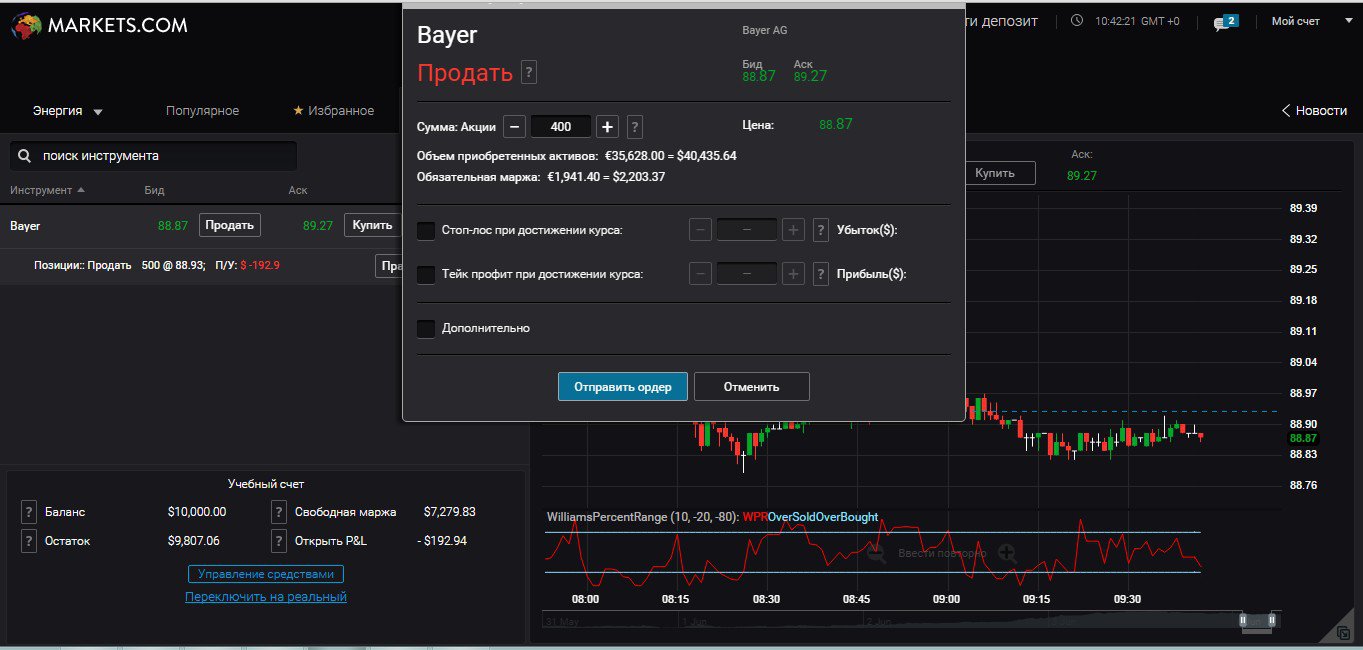This screenshot has width=1363, height=650.
Task: Open the help icon on the stop-loss row
Action: (x=820, y=230)
